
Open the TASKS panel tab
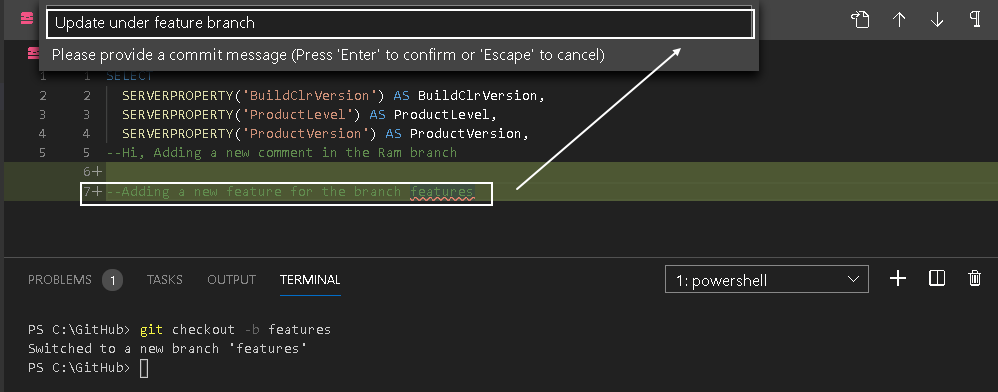(x=165, y=279)
